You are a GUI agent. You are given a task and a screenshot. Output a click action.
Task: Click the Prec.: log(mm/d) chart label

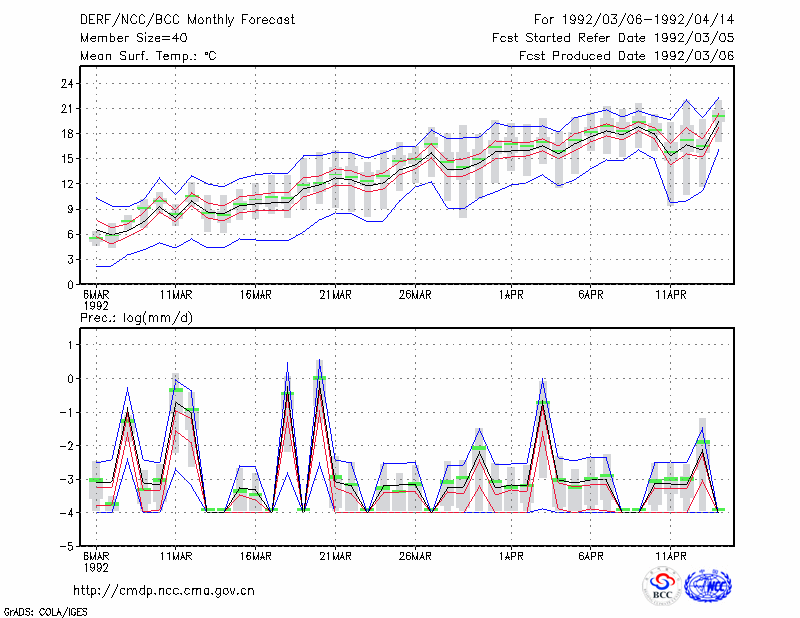coord(136,318)
